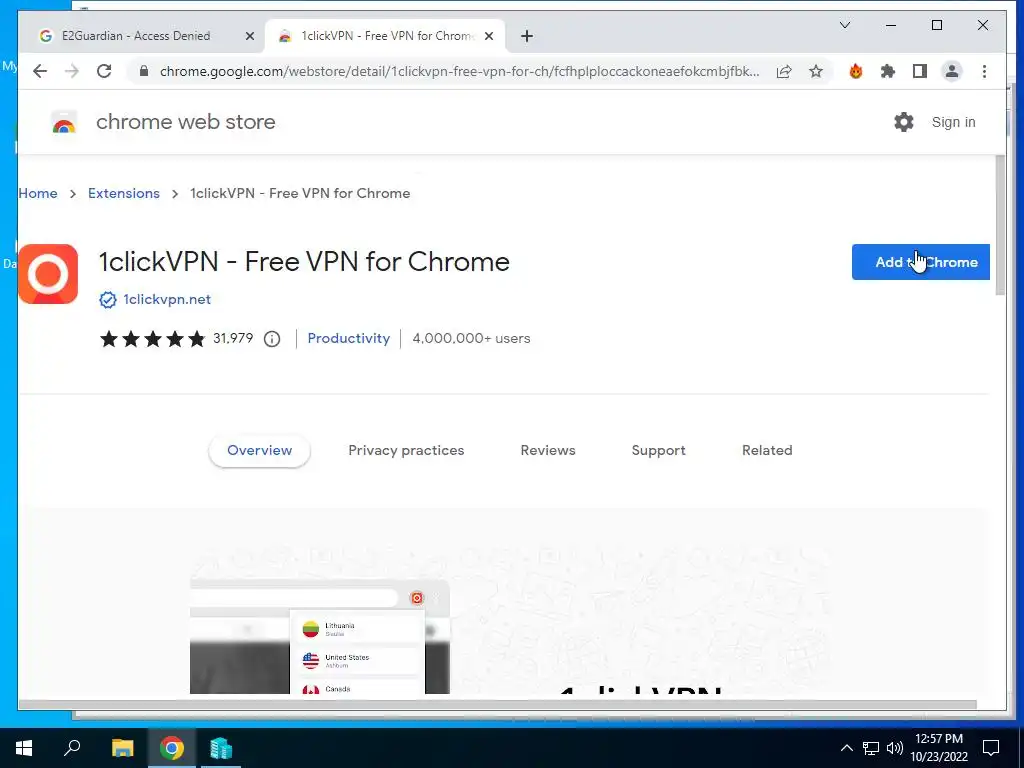Open taskbar search magnifier
1024x768 pixels.
click(72, 748)
